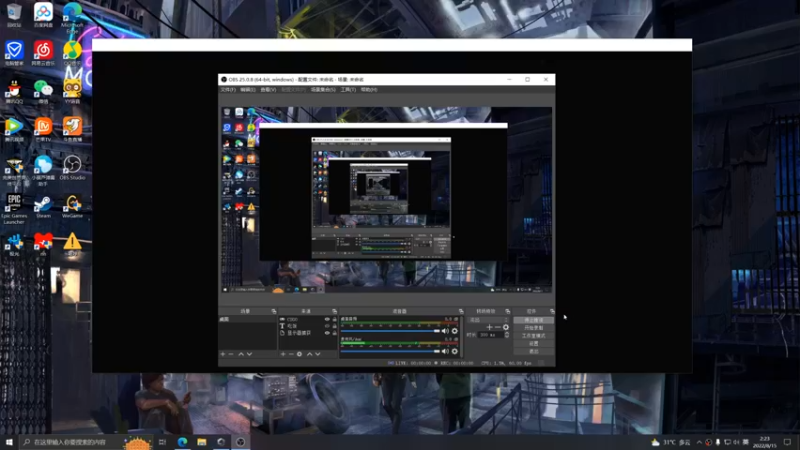The height and width of the screenshot is (450, 800).
Task: Pop out the Controls dock panel
Action: click(552, 311)
